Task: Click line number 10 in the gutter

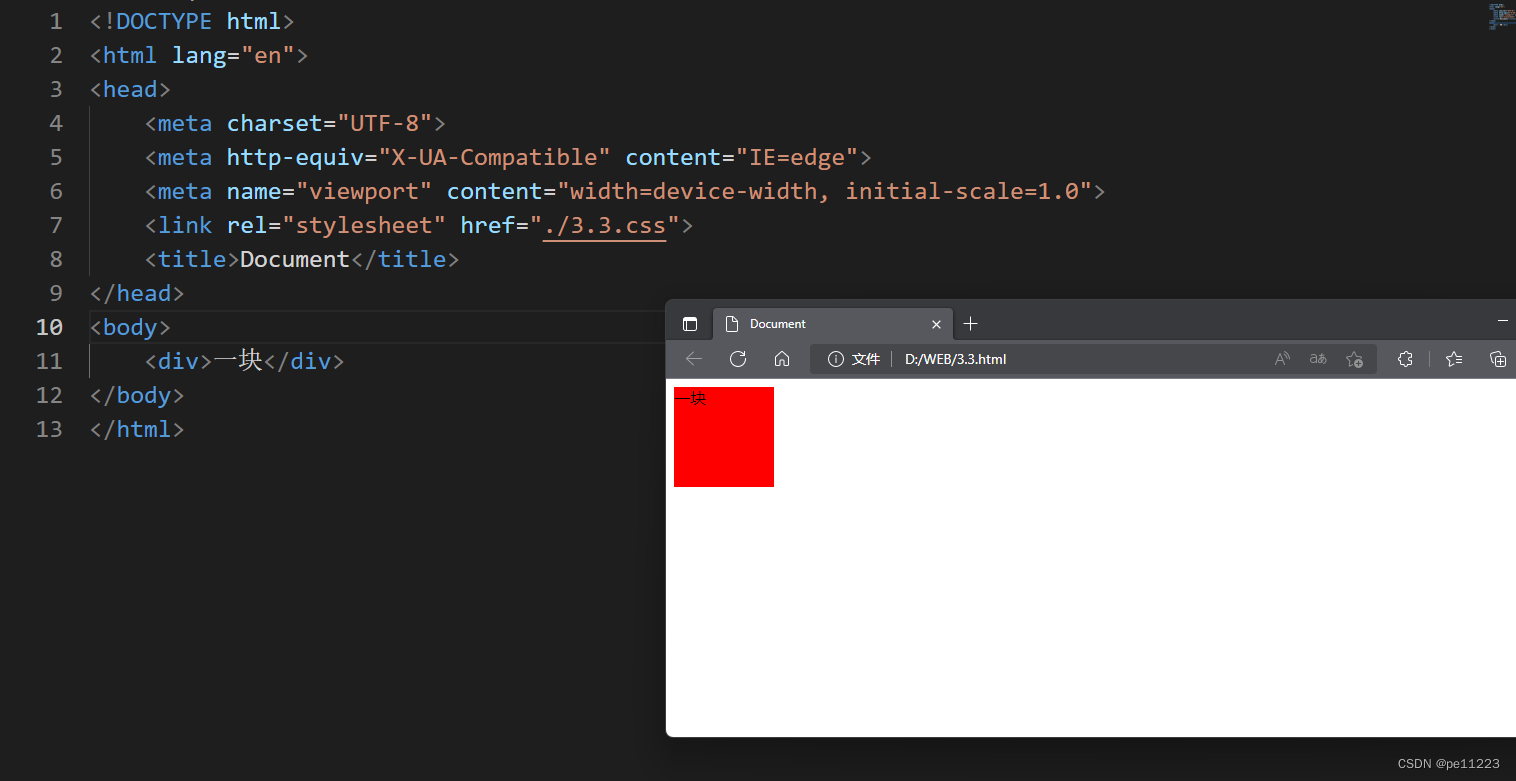Action: point(50,327)
